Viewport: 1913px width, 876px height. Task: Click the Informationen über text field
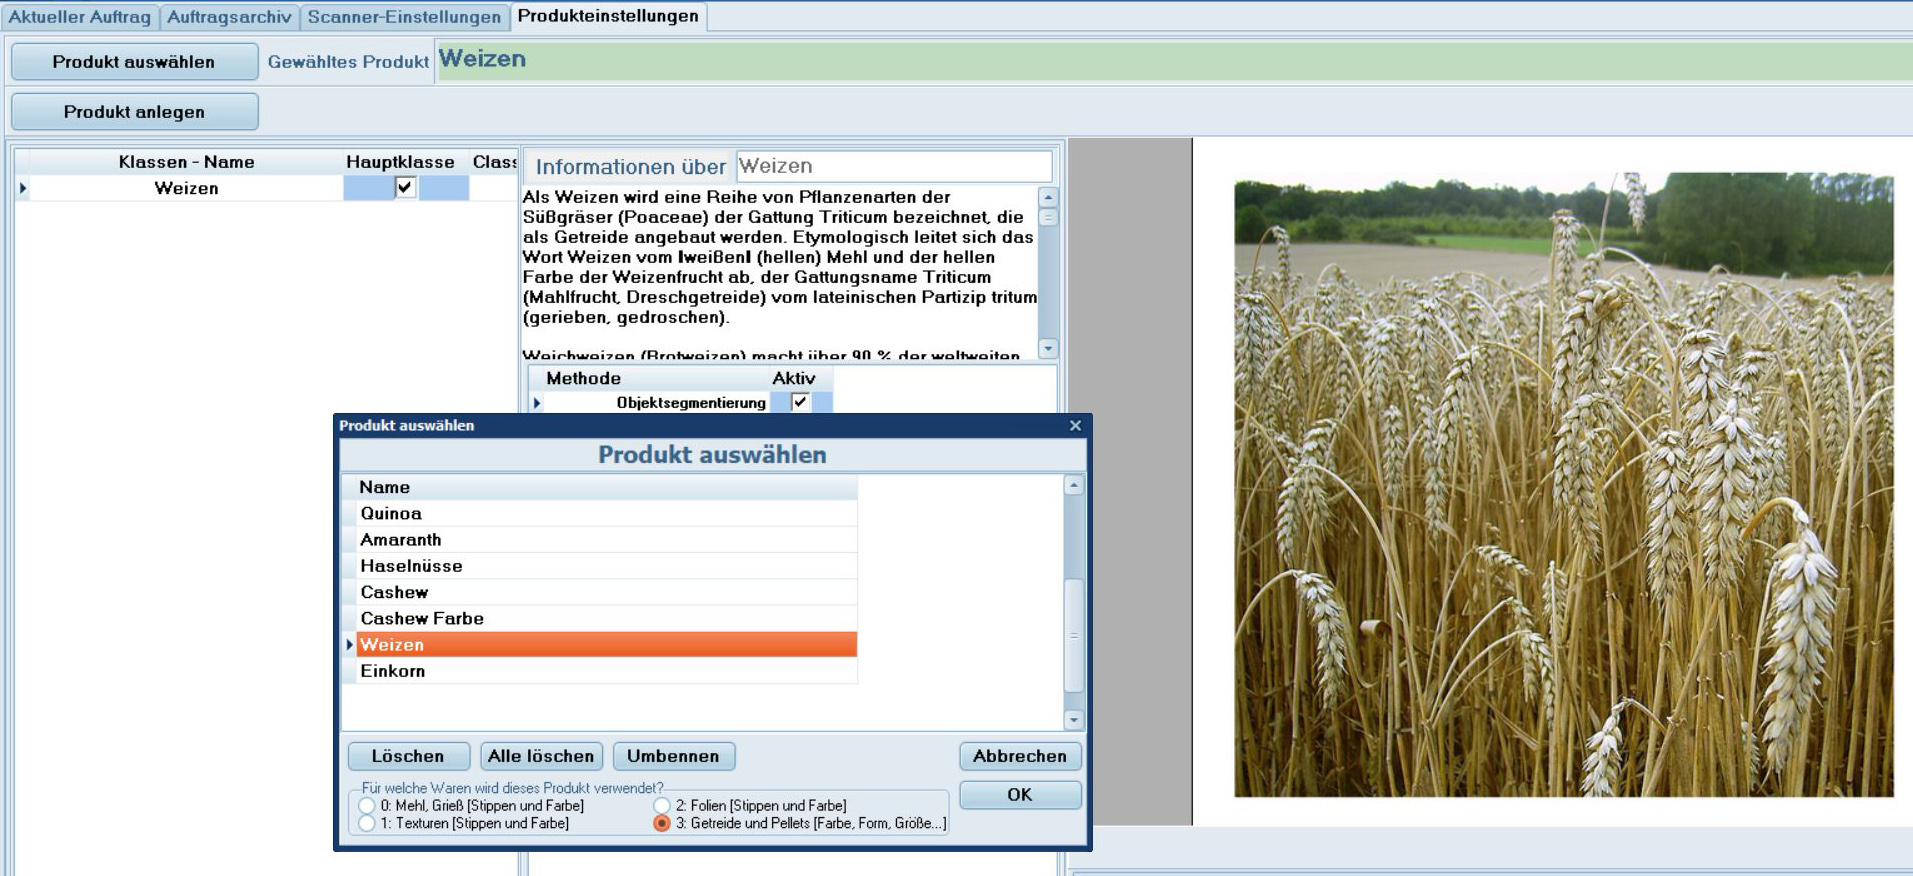pos(893,166)
